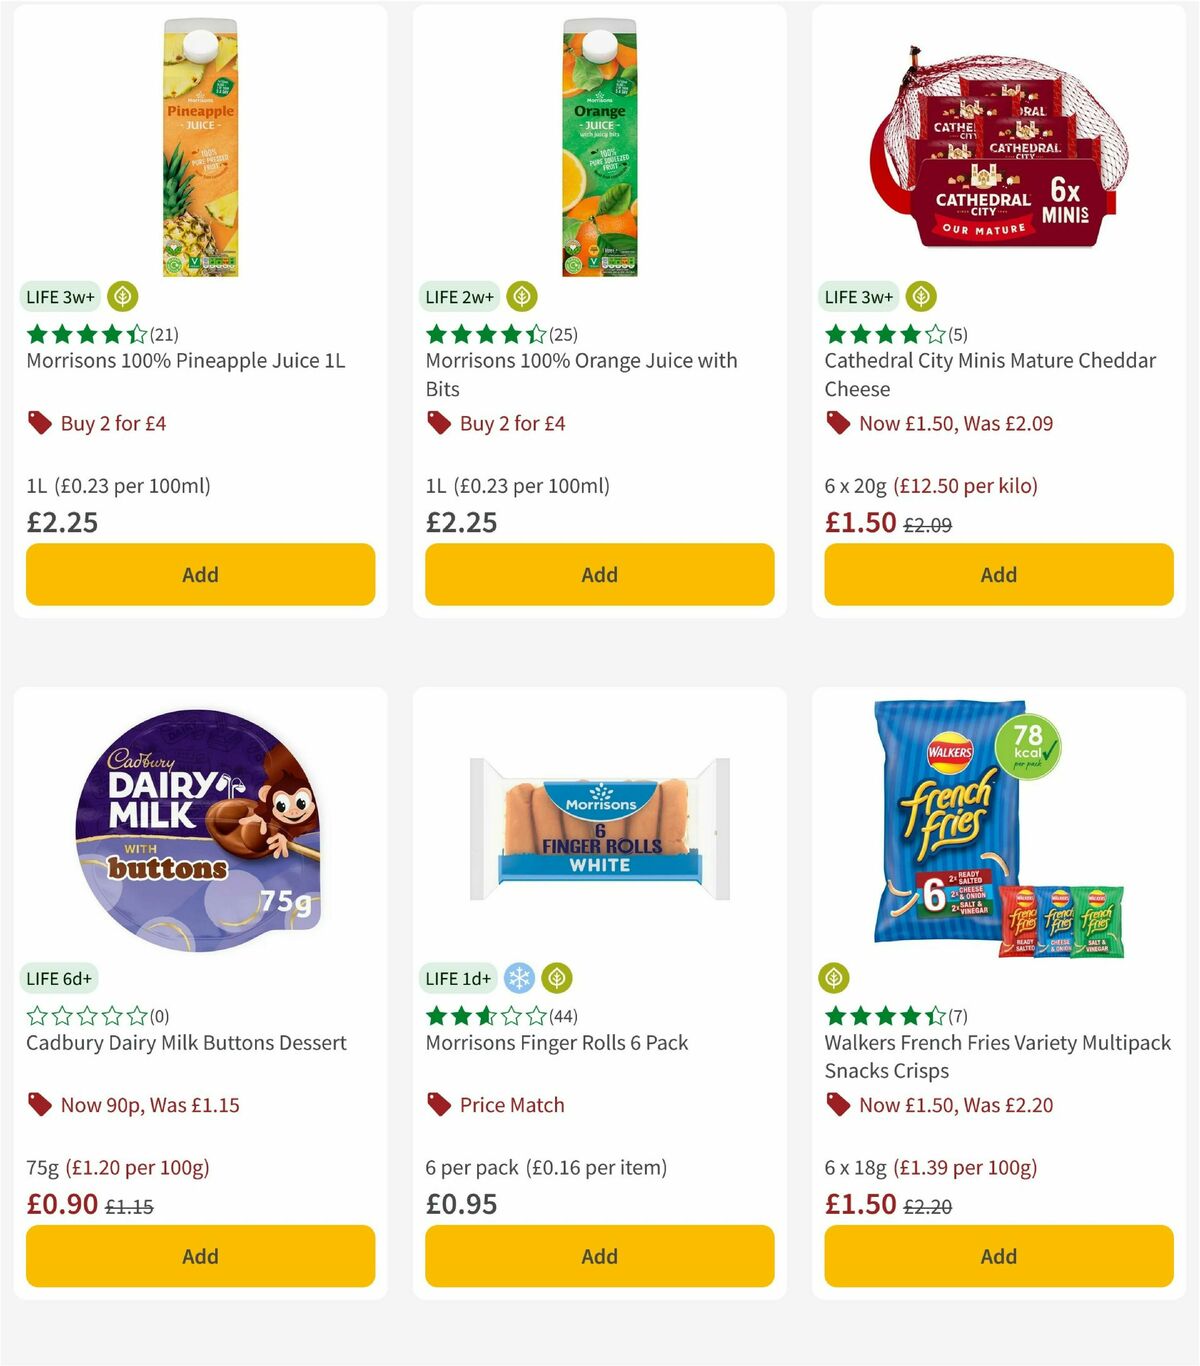
Task: Select the leaf icon on Walkers French Fries
Action: tap(834, 978)
